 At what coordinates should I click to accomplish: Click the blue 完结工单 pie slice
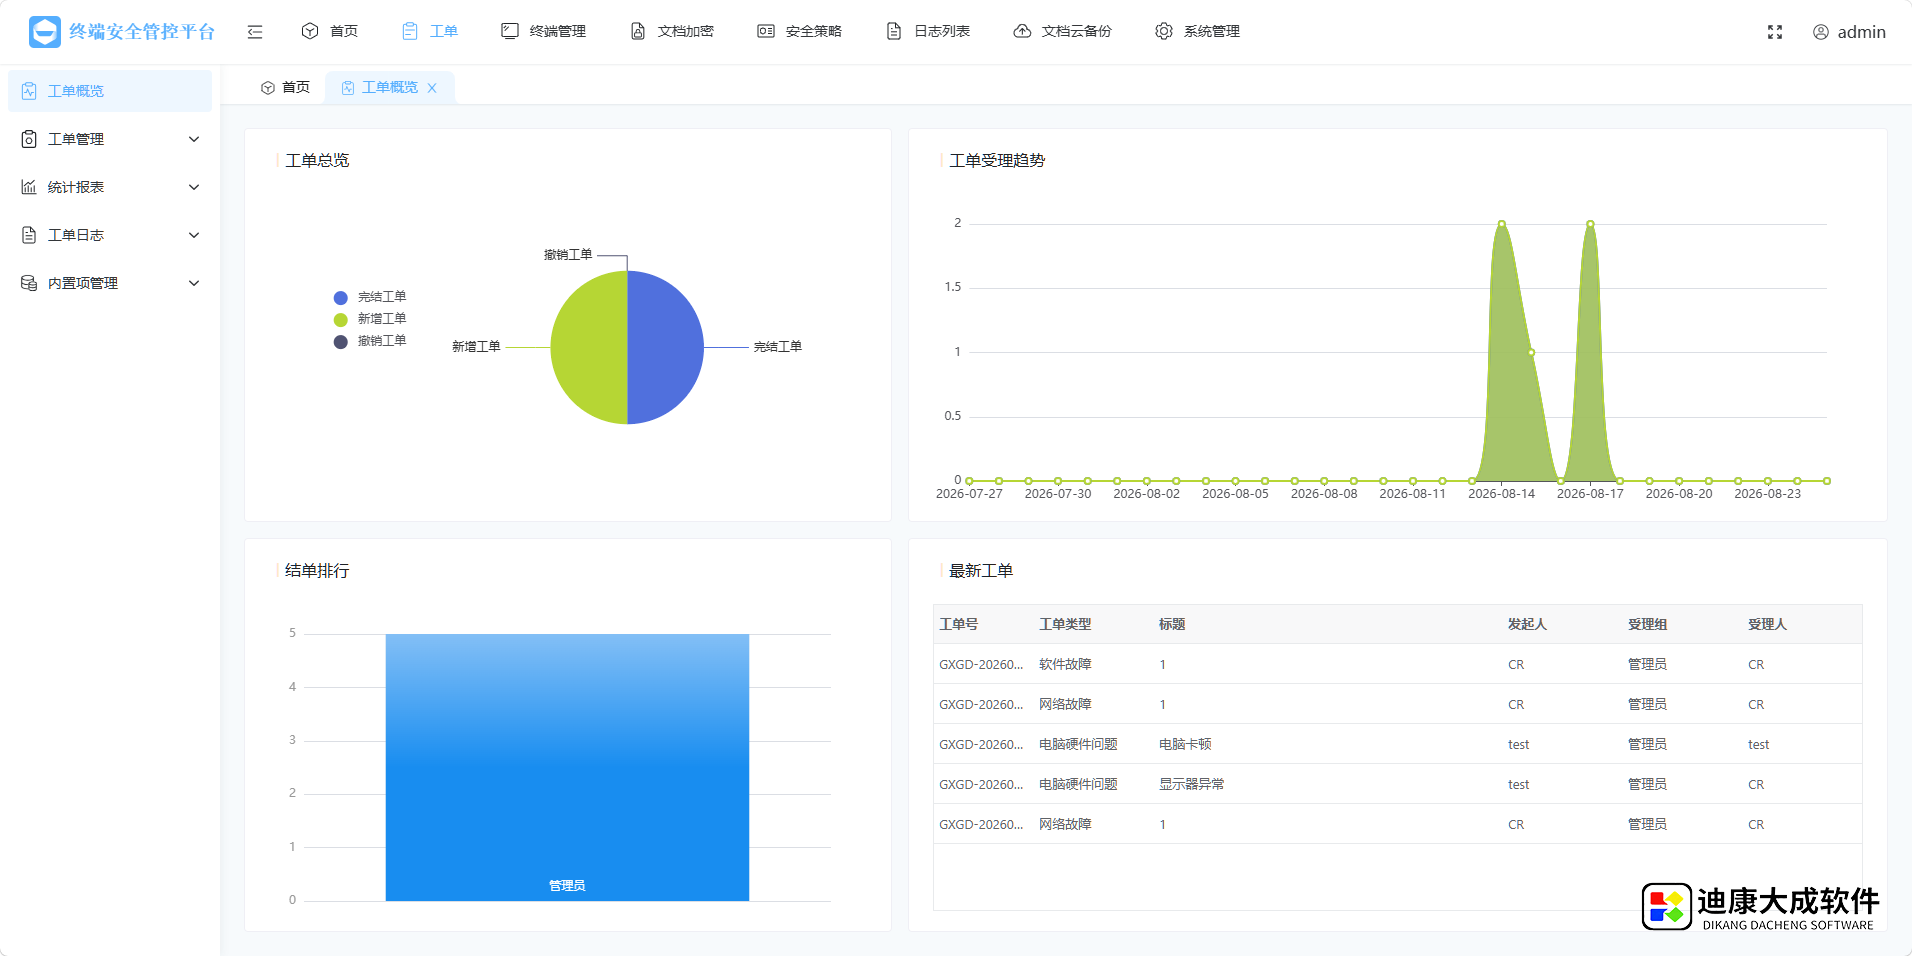pyautogui.click(x=665, y=347)
